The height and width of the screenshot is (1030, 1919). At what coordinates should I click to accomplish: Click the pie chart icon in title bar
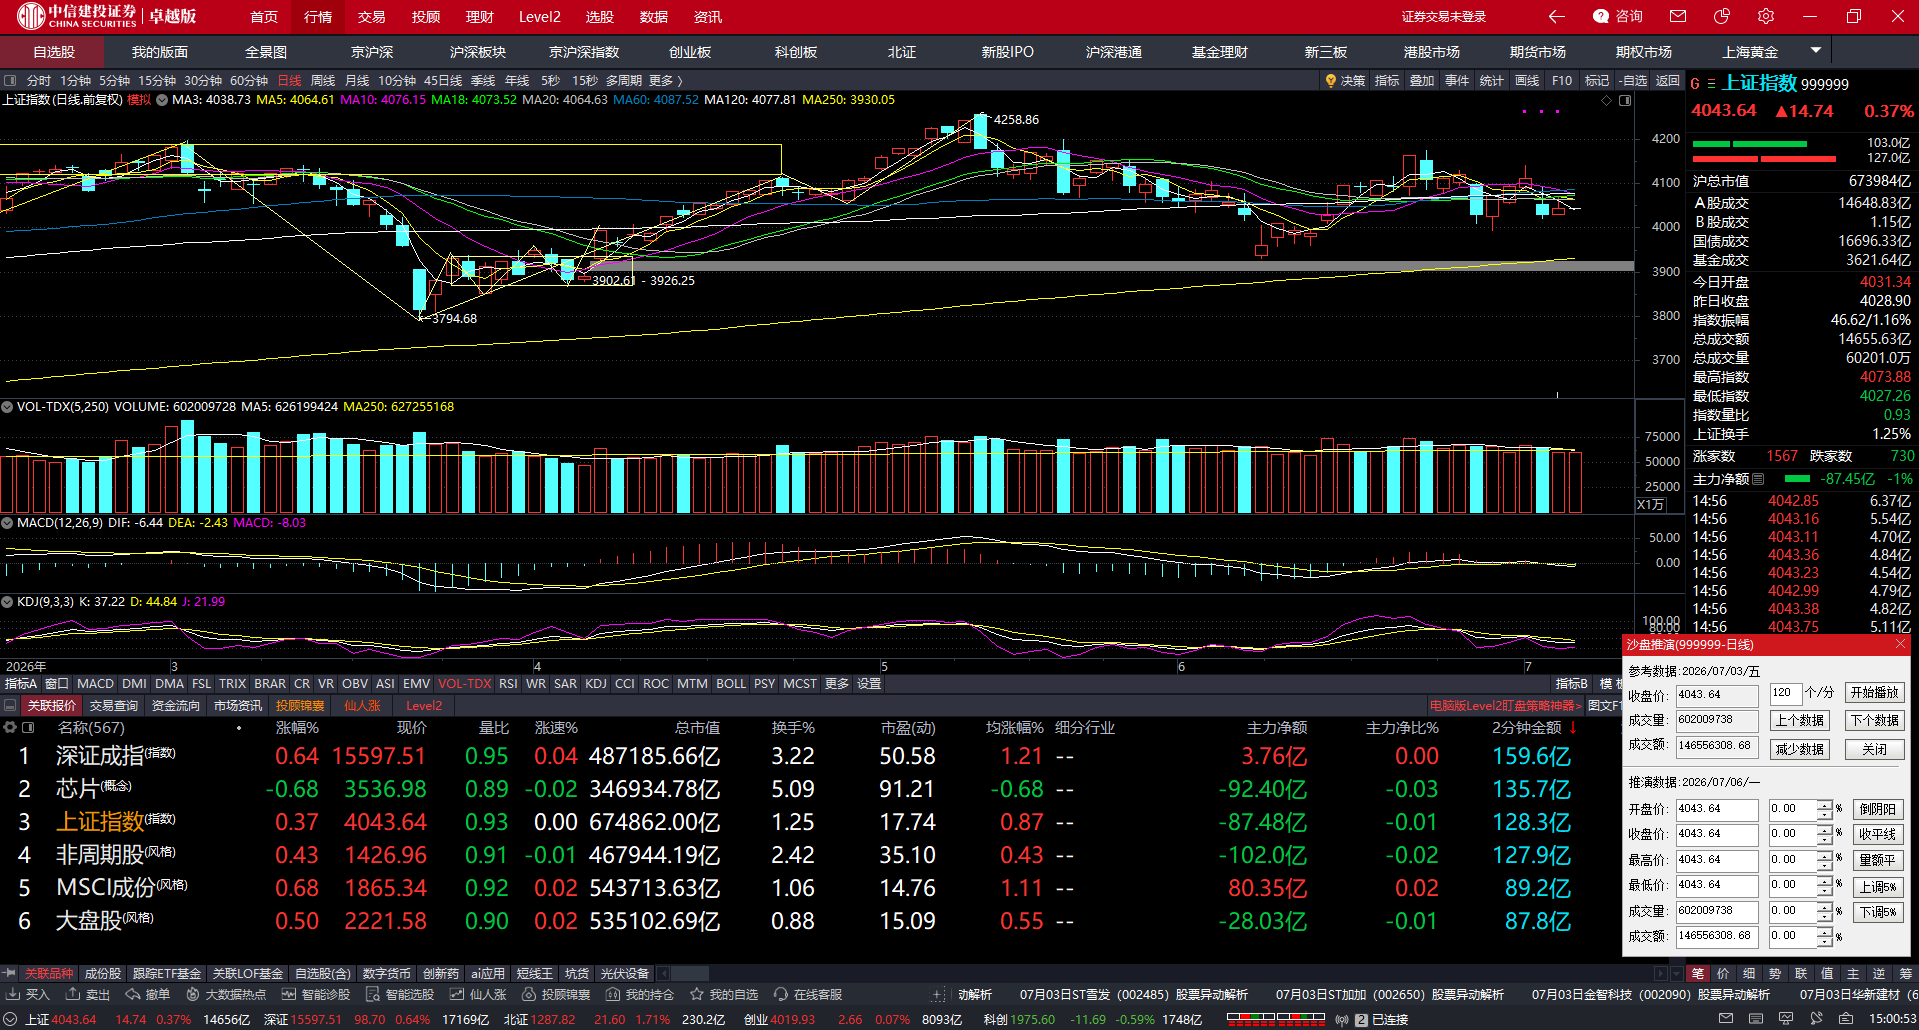coord(1722,16)
